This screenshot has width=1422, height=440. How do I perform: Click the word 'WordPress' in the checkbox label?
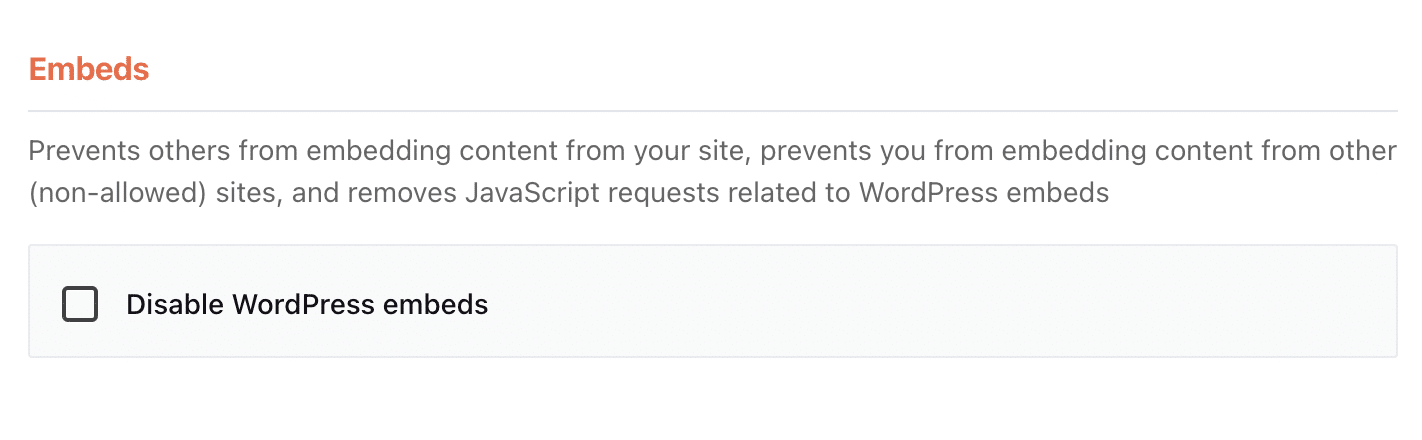(290, 304)
